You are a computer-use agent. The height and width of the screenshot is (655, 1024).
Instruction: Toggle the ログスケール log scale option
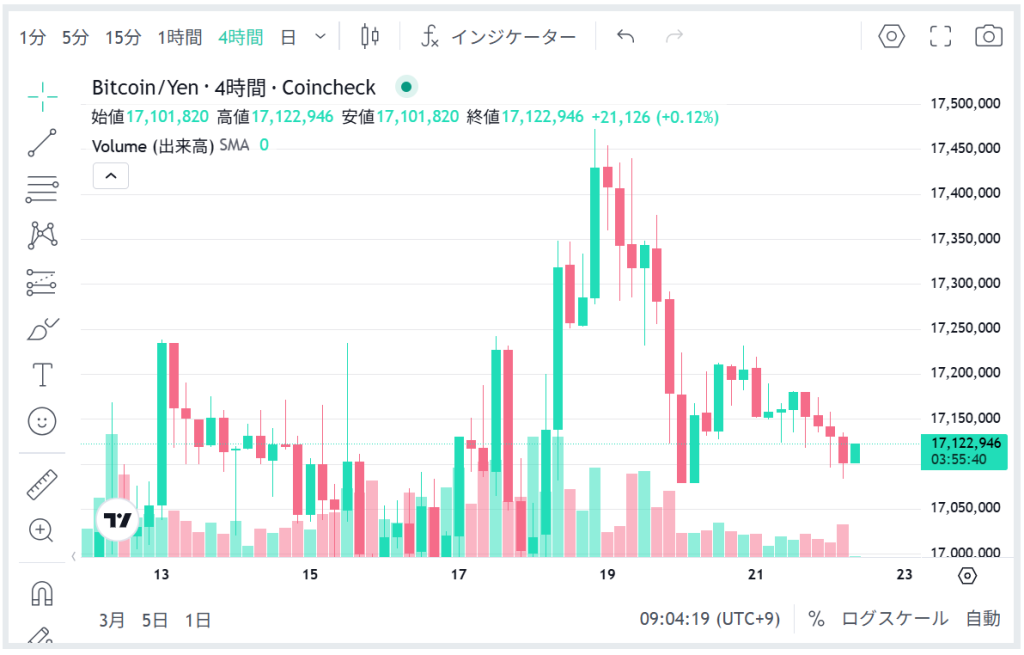point(894,619)
